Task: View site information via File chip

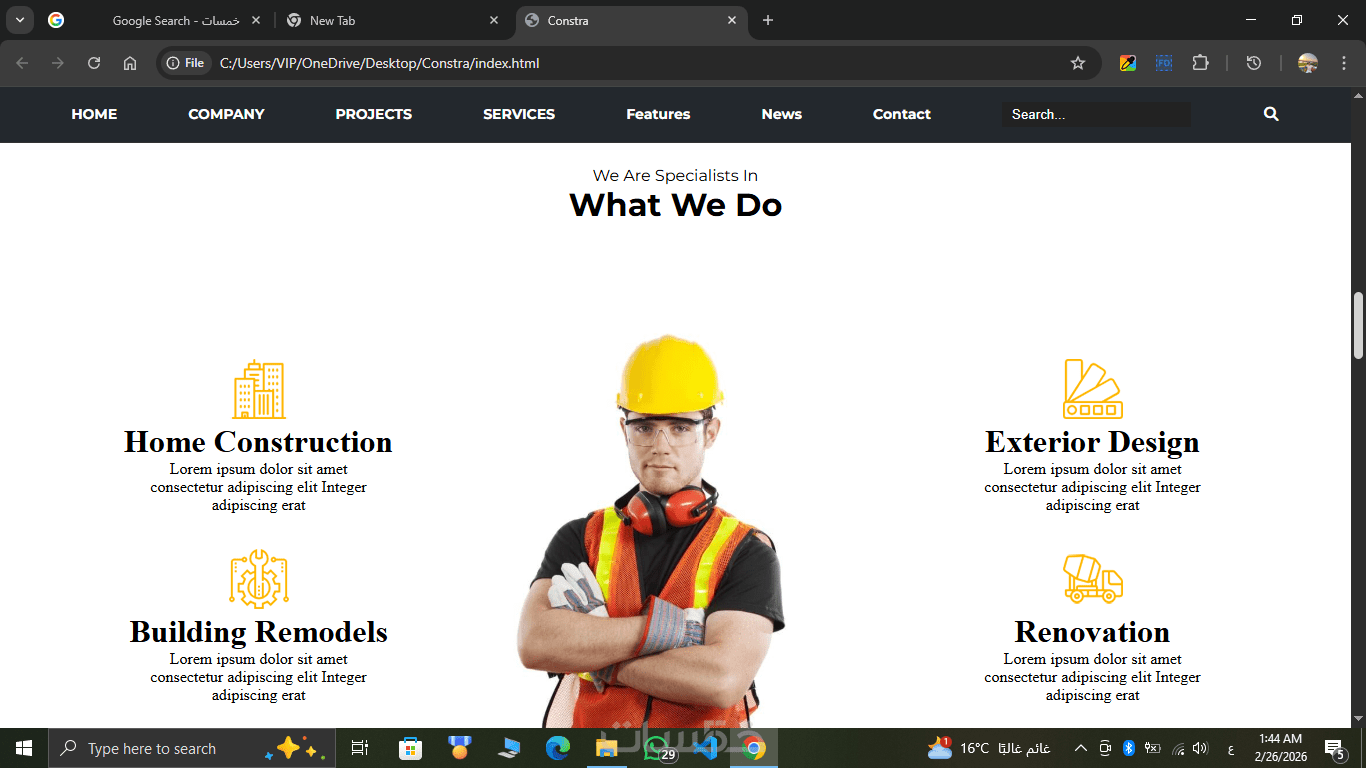Action: 186,63
